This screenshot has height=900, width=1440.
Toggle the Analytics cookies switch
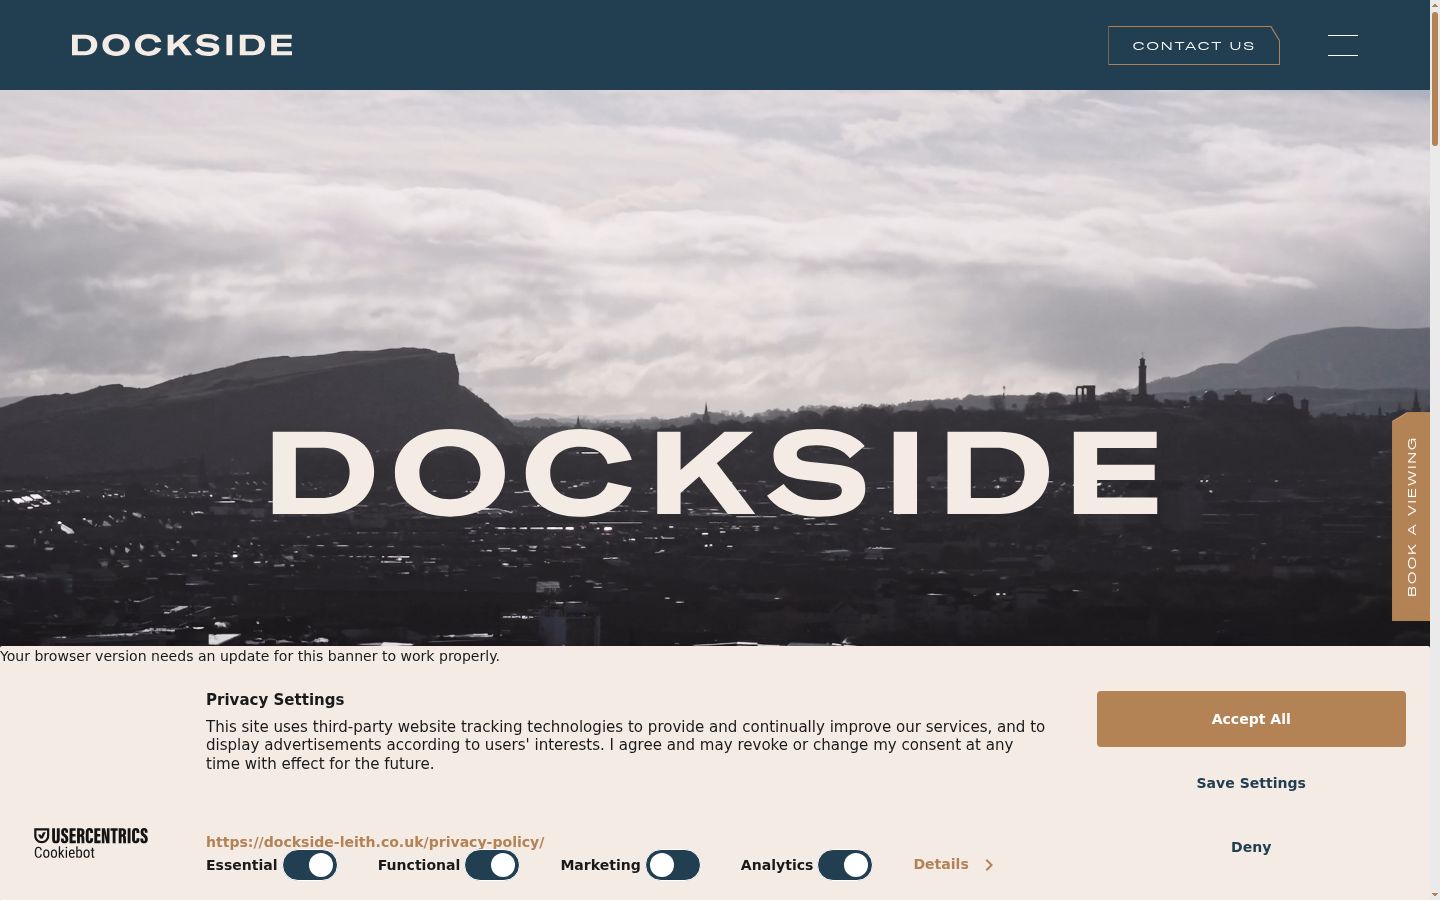[845, 865]
